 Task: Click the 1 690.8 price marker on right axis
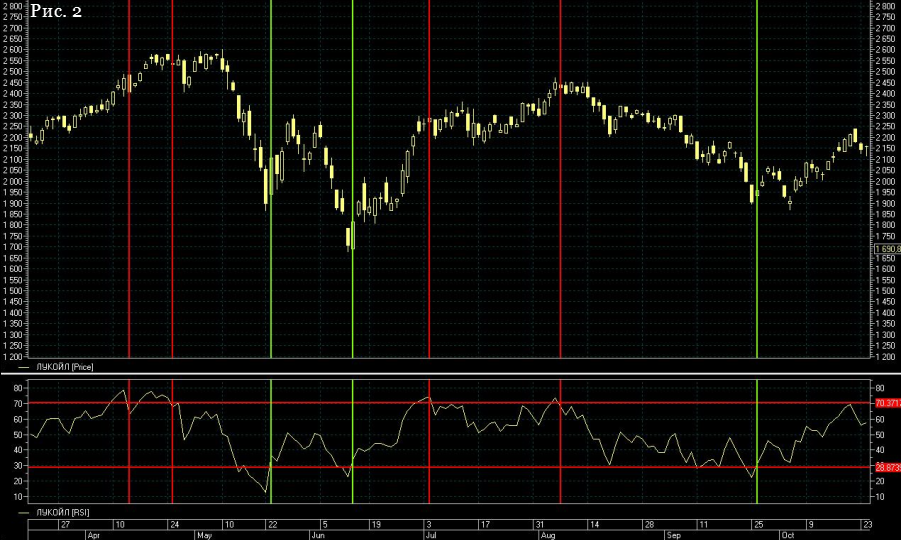(887, 249)
